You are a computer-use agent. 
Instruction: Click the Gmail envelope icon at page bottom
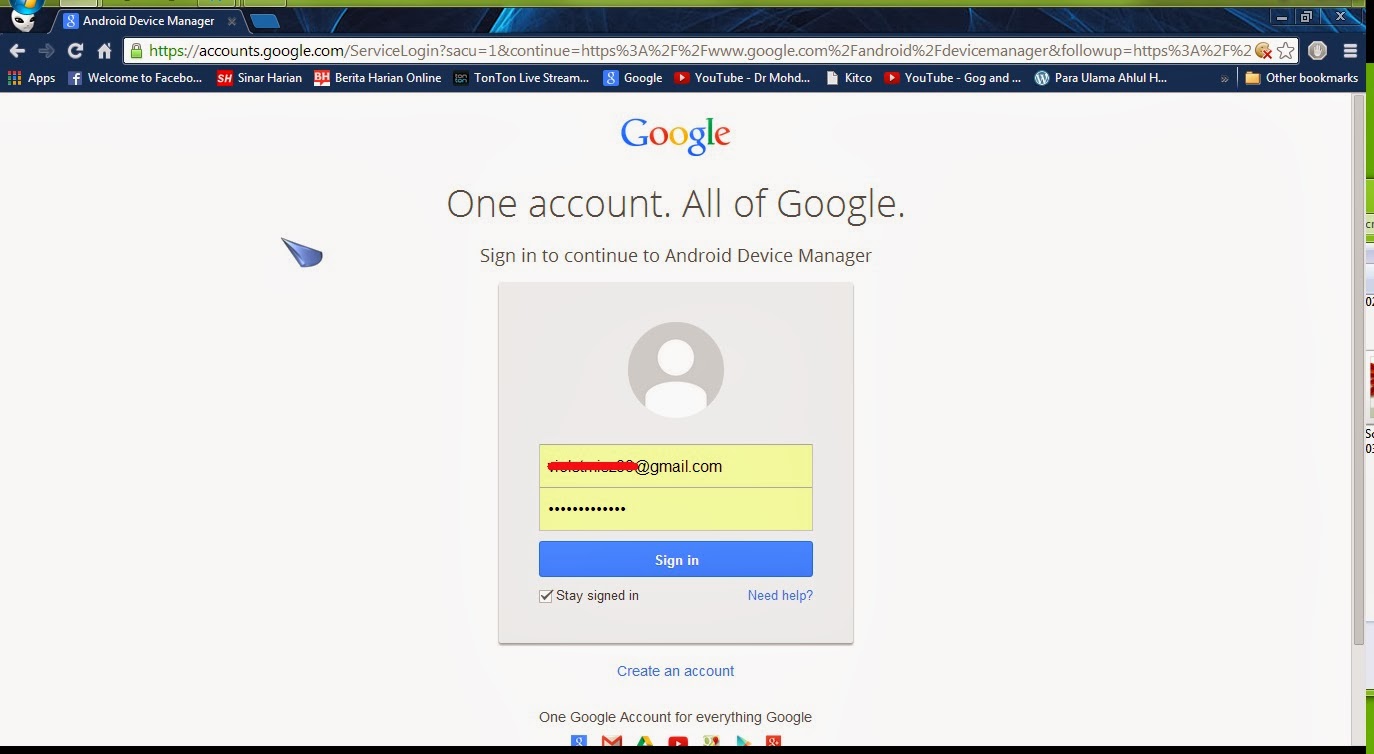coord(612,742)
